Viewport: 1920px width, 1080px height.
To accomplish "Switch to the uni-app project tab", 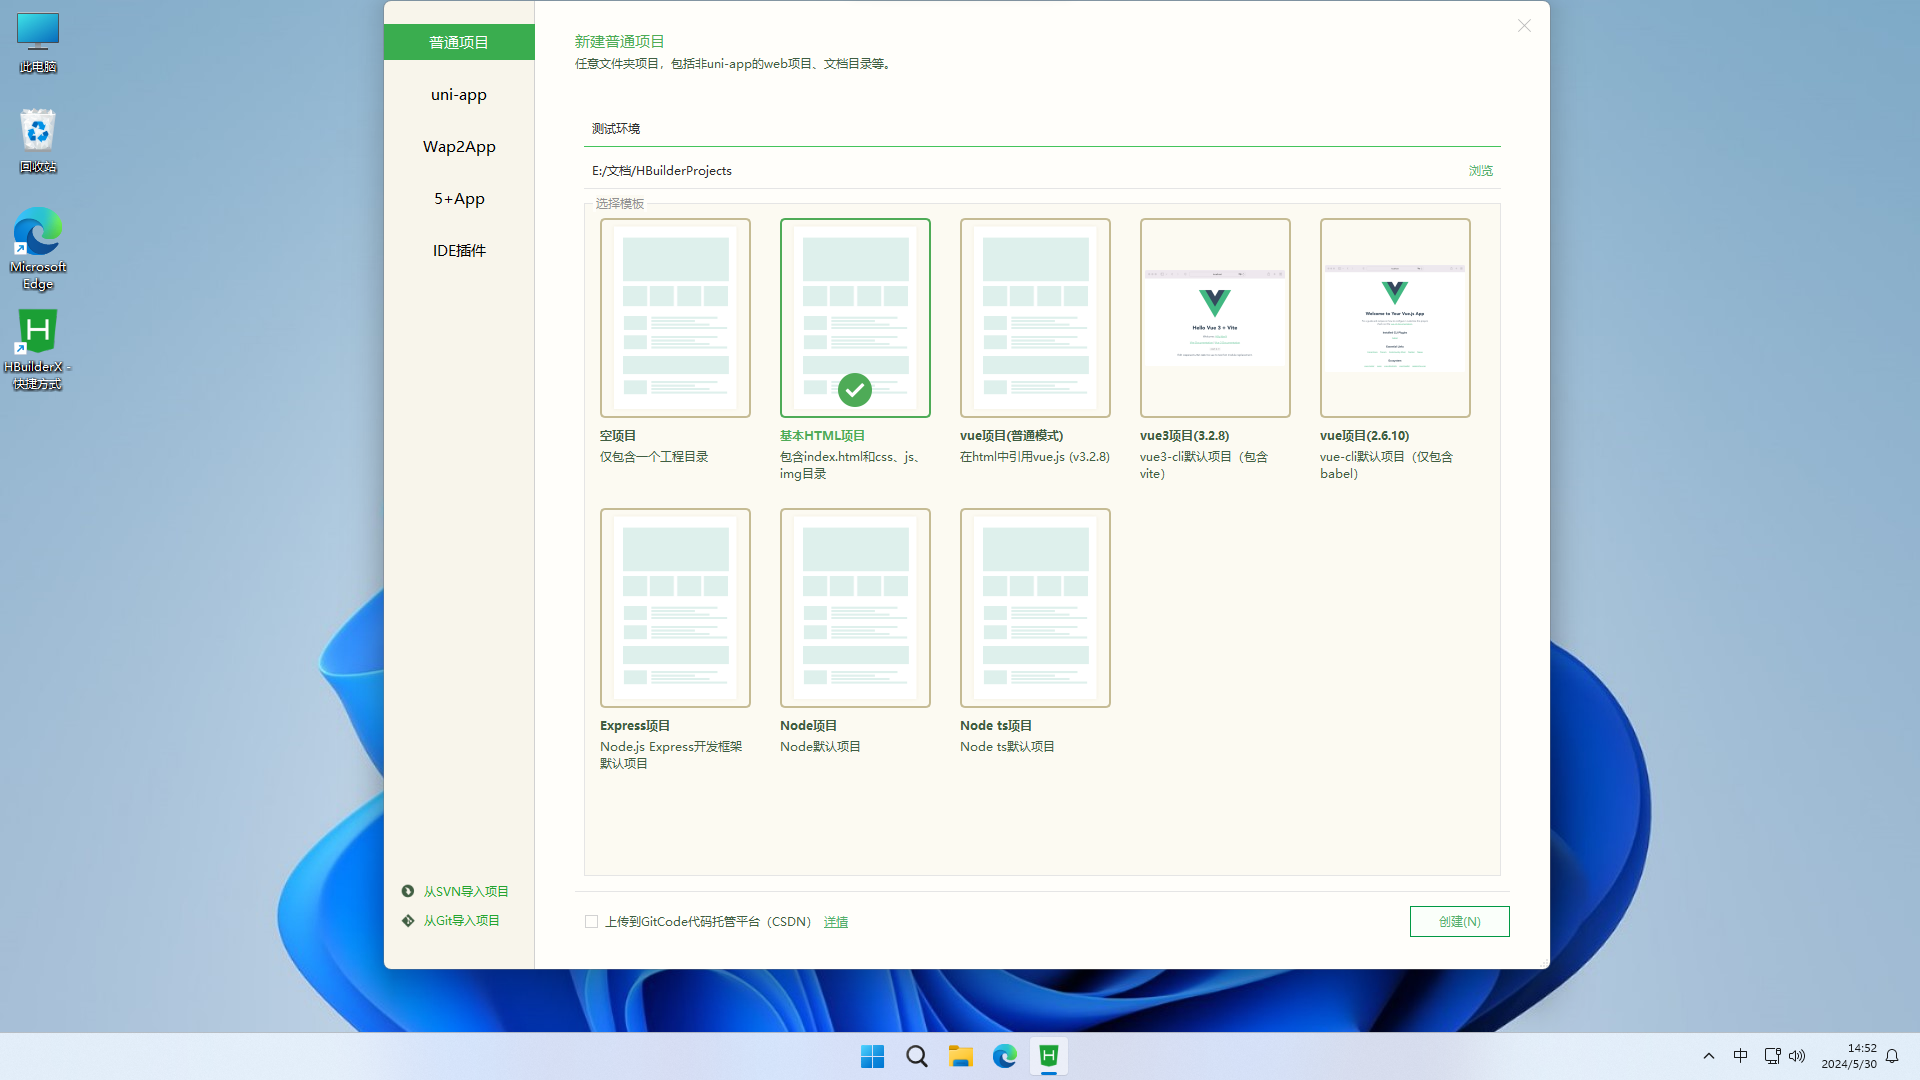I will 459,94.
